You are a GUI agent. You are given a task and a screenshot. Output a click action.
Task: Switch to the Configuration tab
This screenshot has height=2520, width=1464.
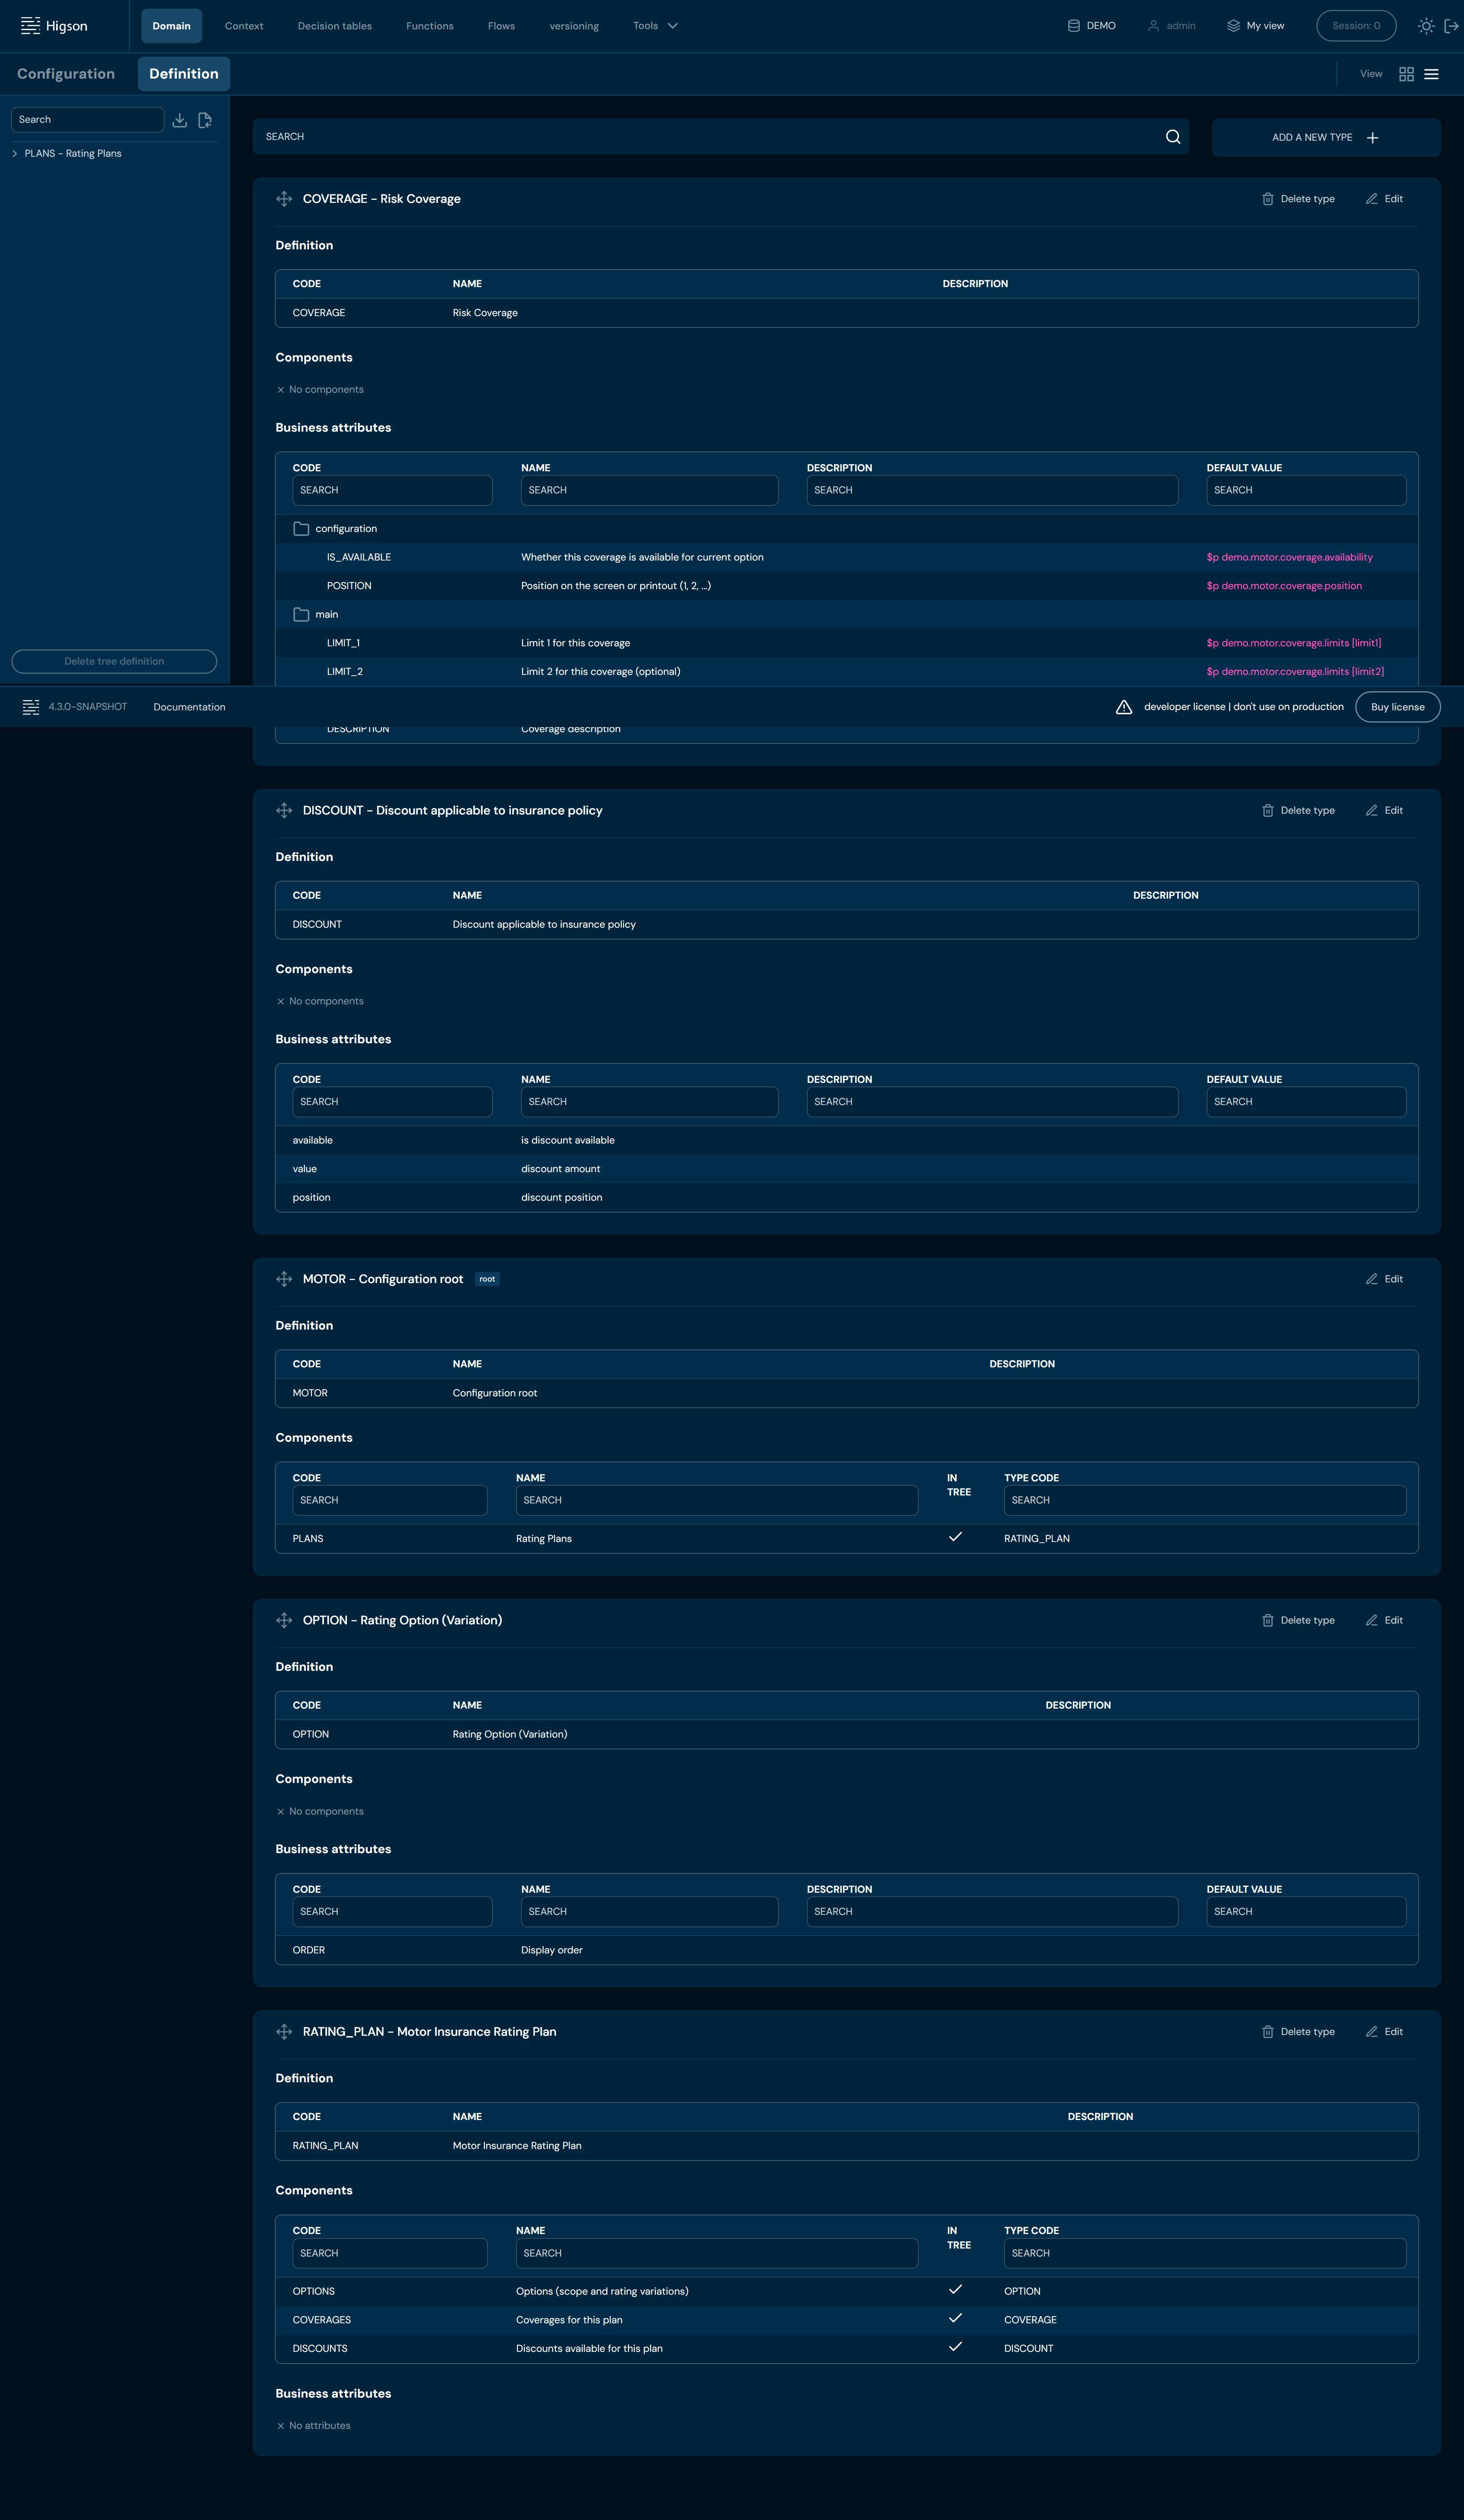[66, 74]
